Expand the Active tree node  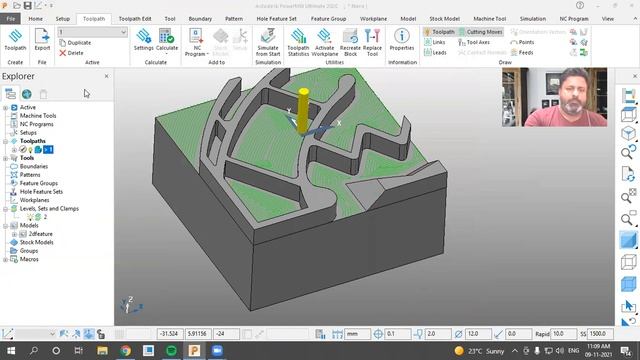click(5, 107)
